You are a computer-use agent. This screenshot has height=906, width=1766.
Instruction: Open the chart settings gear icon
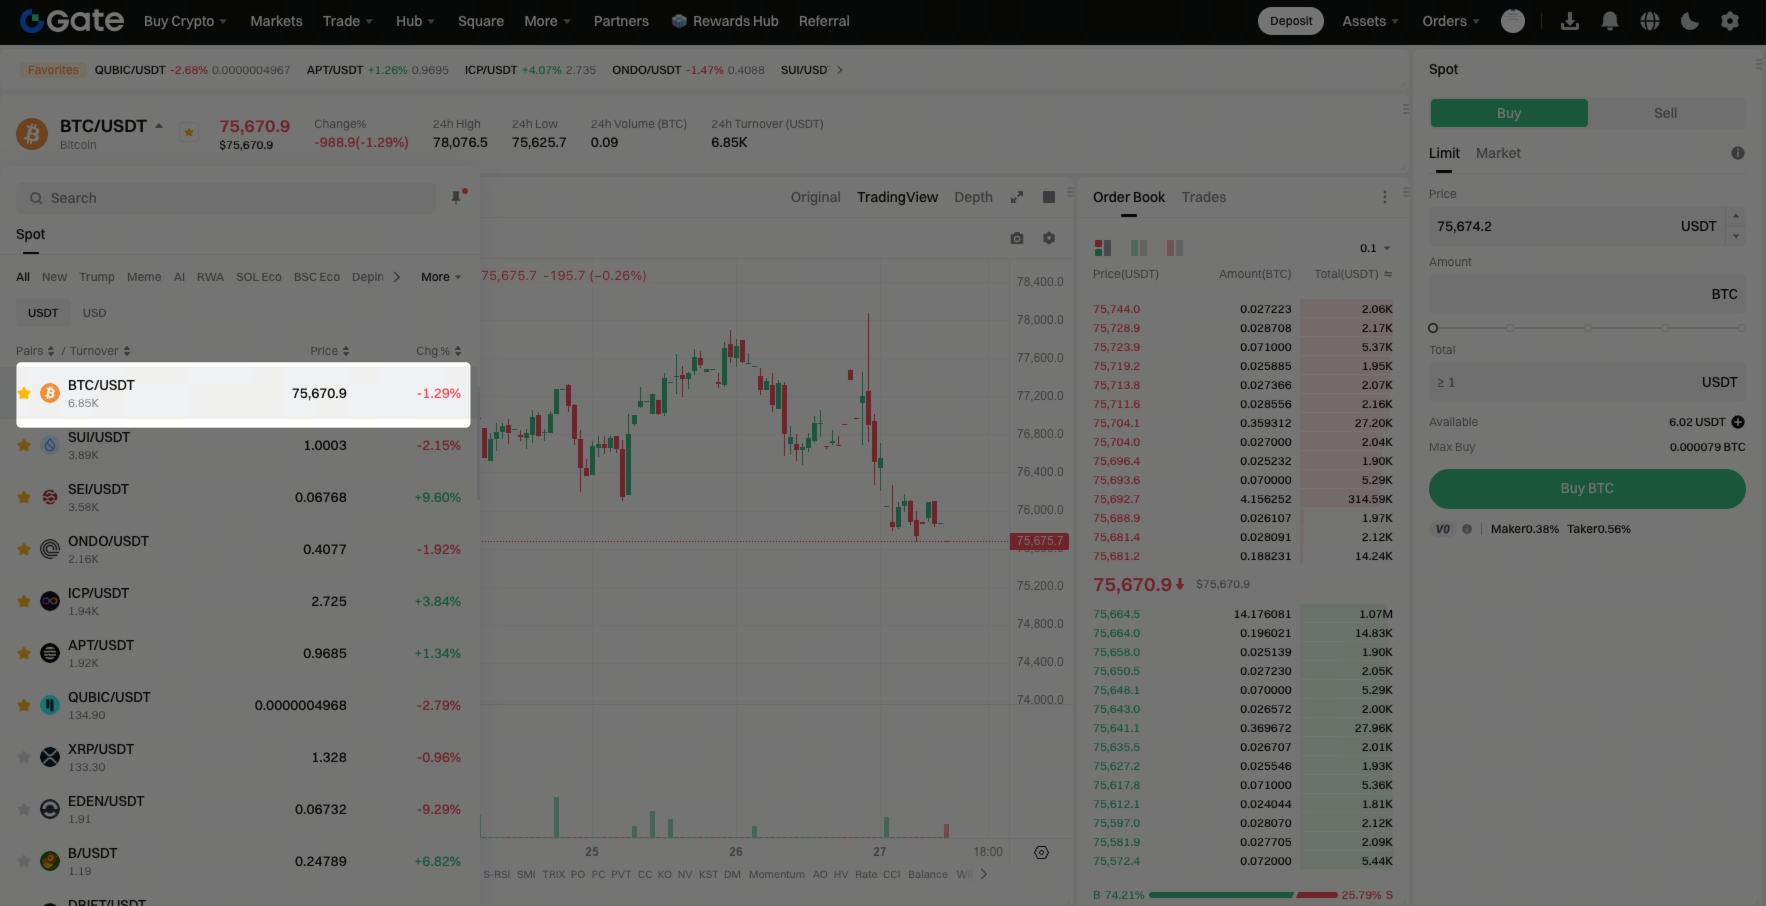pos(1049,238)
